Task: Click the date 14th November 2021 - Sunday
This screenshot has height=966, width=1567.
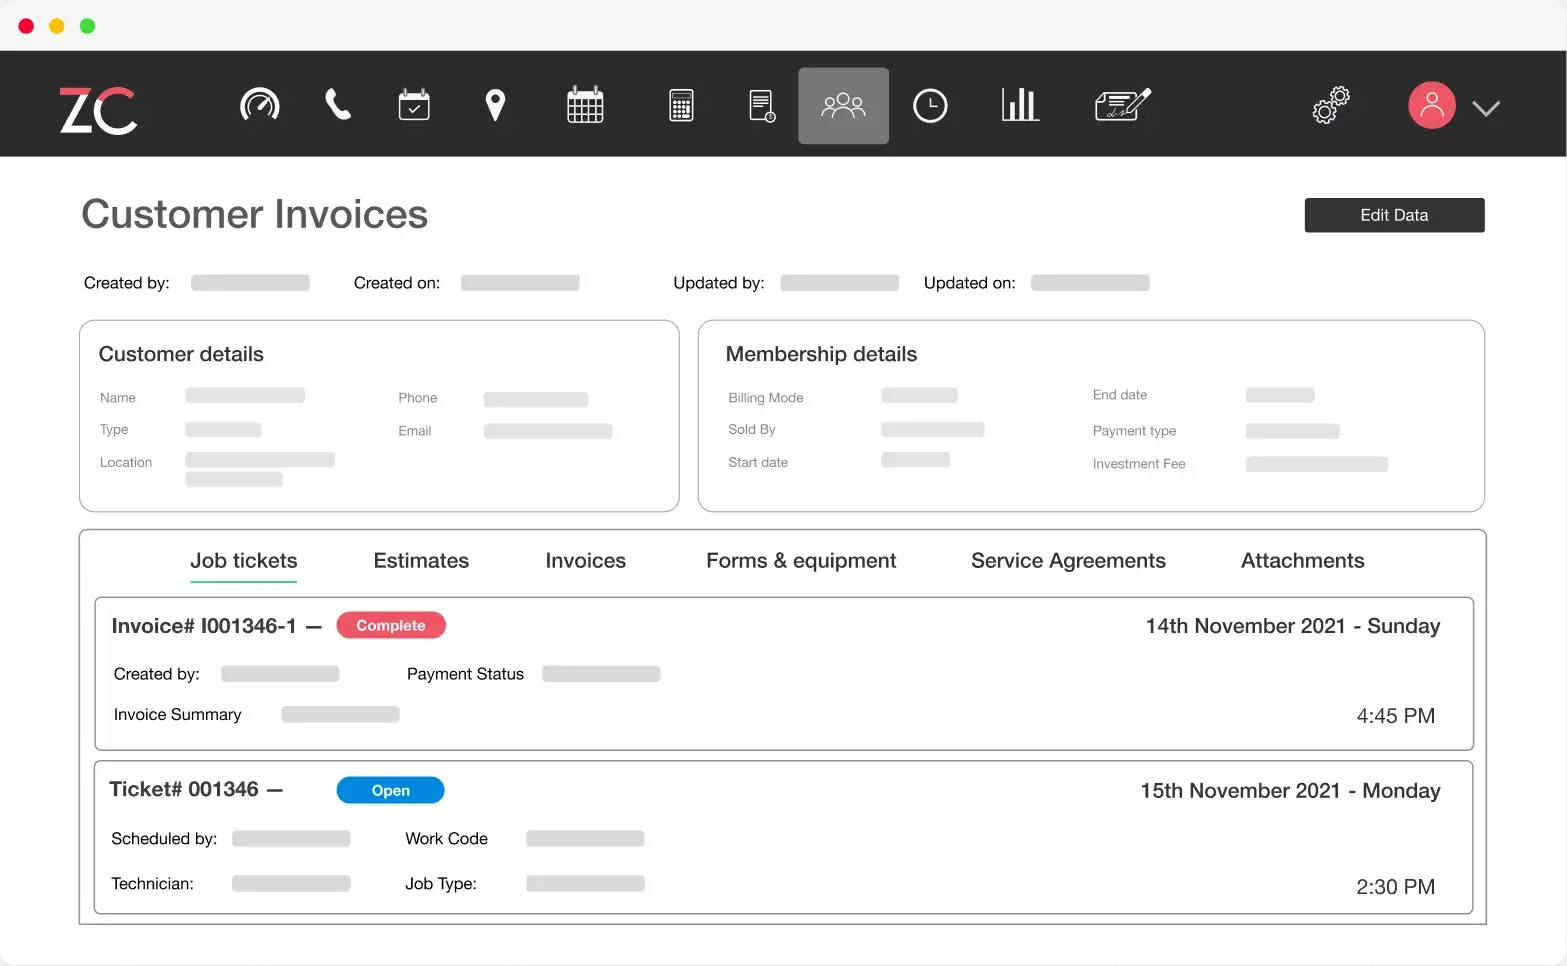Action: point(1293,626)
